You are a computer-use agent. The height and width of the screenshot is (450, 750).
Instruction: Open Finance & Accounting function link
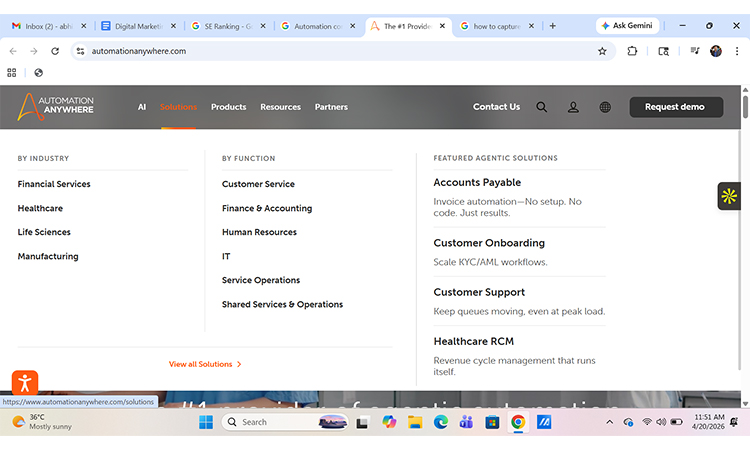tap(267, 209)
